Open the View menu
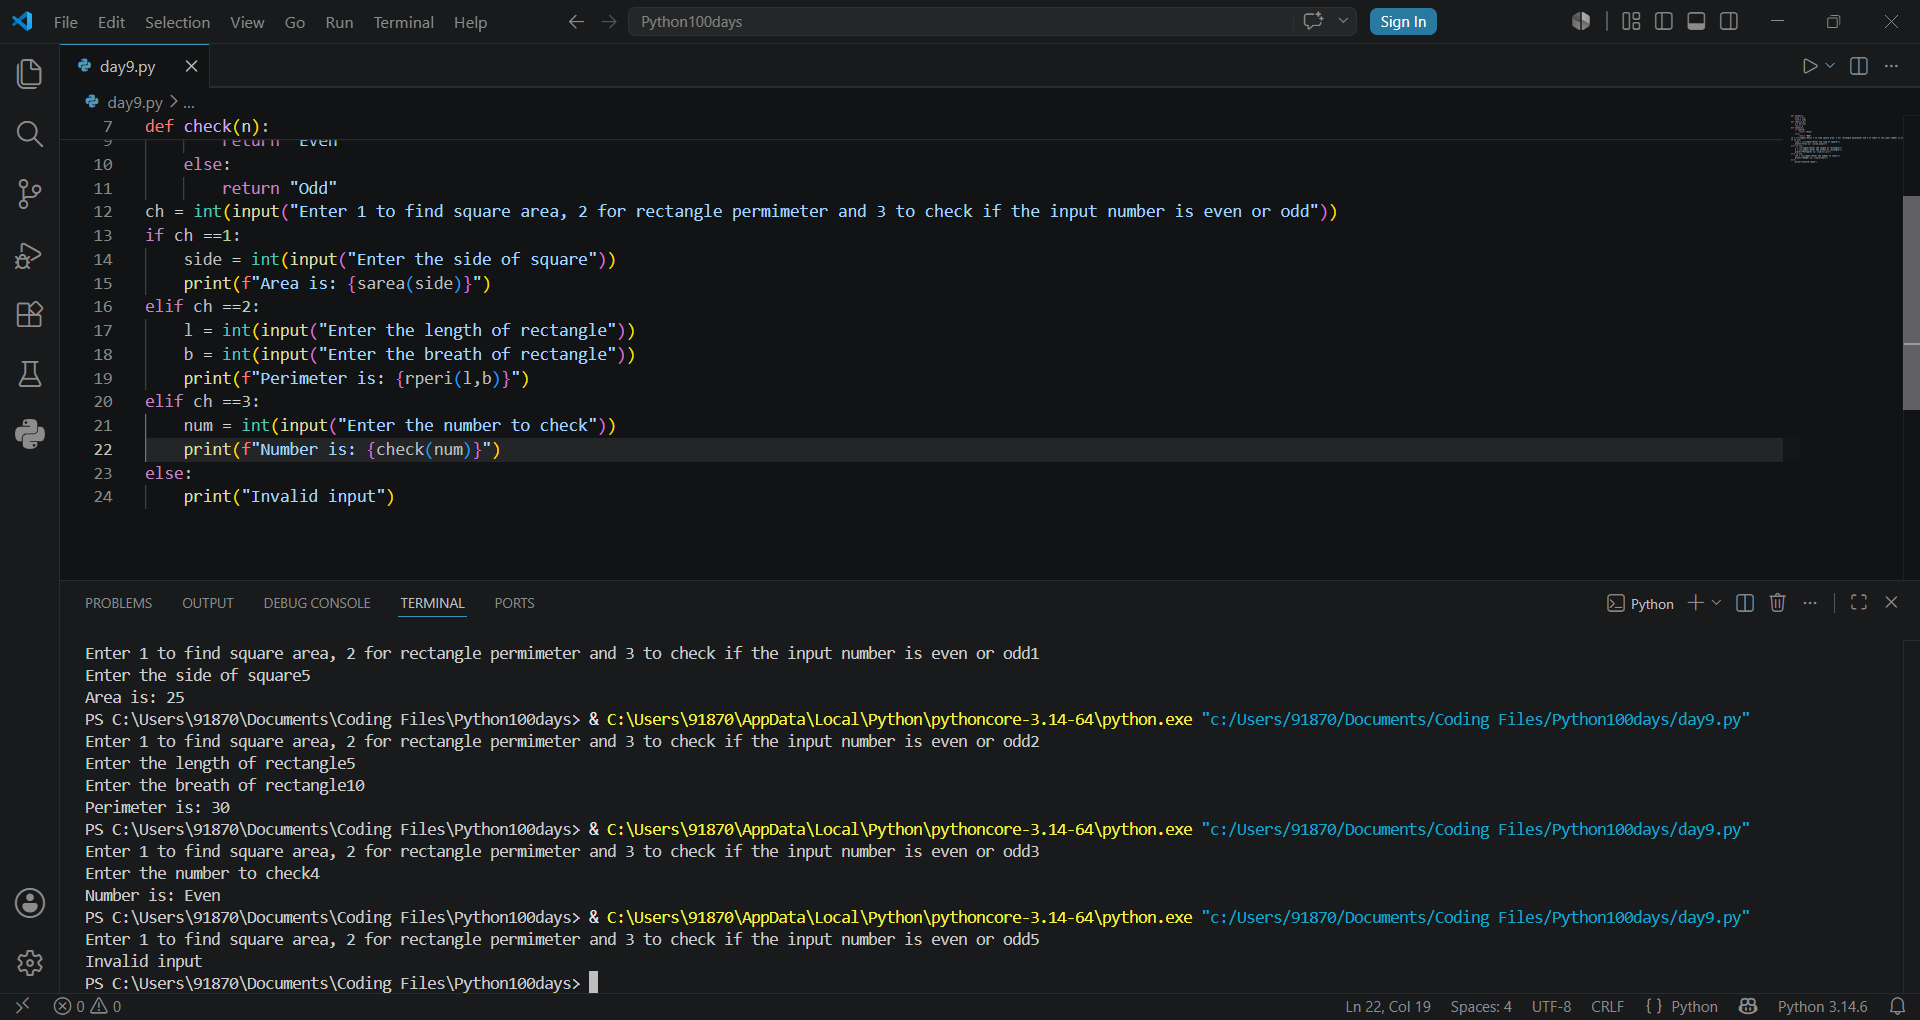 coord(247,22)
